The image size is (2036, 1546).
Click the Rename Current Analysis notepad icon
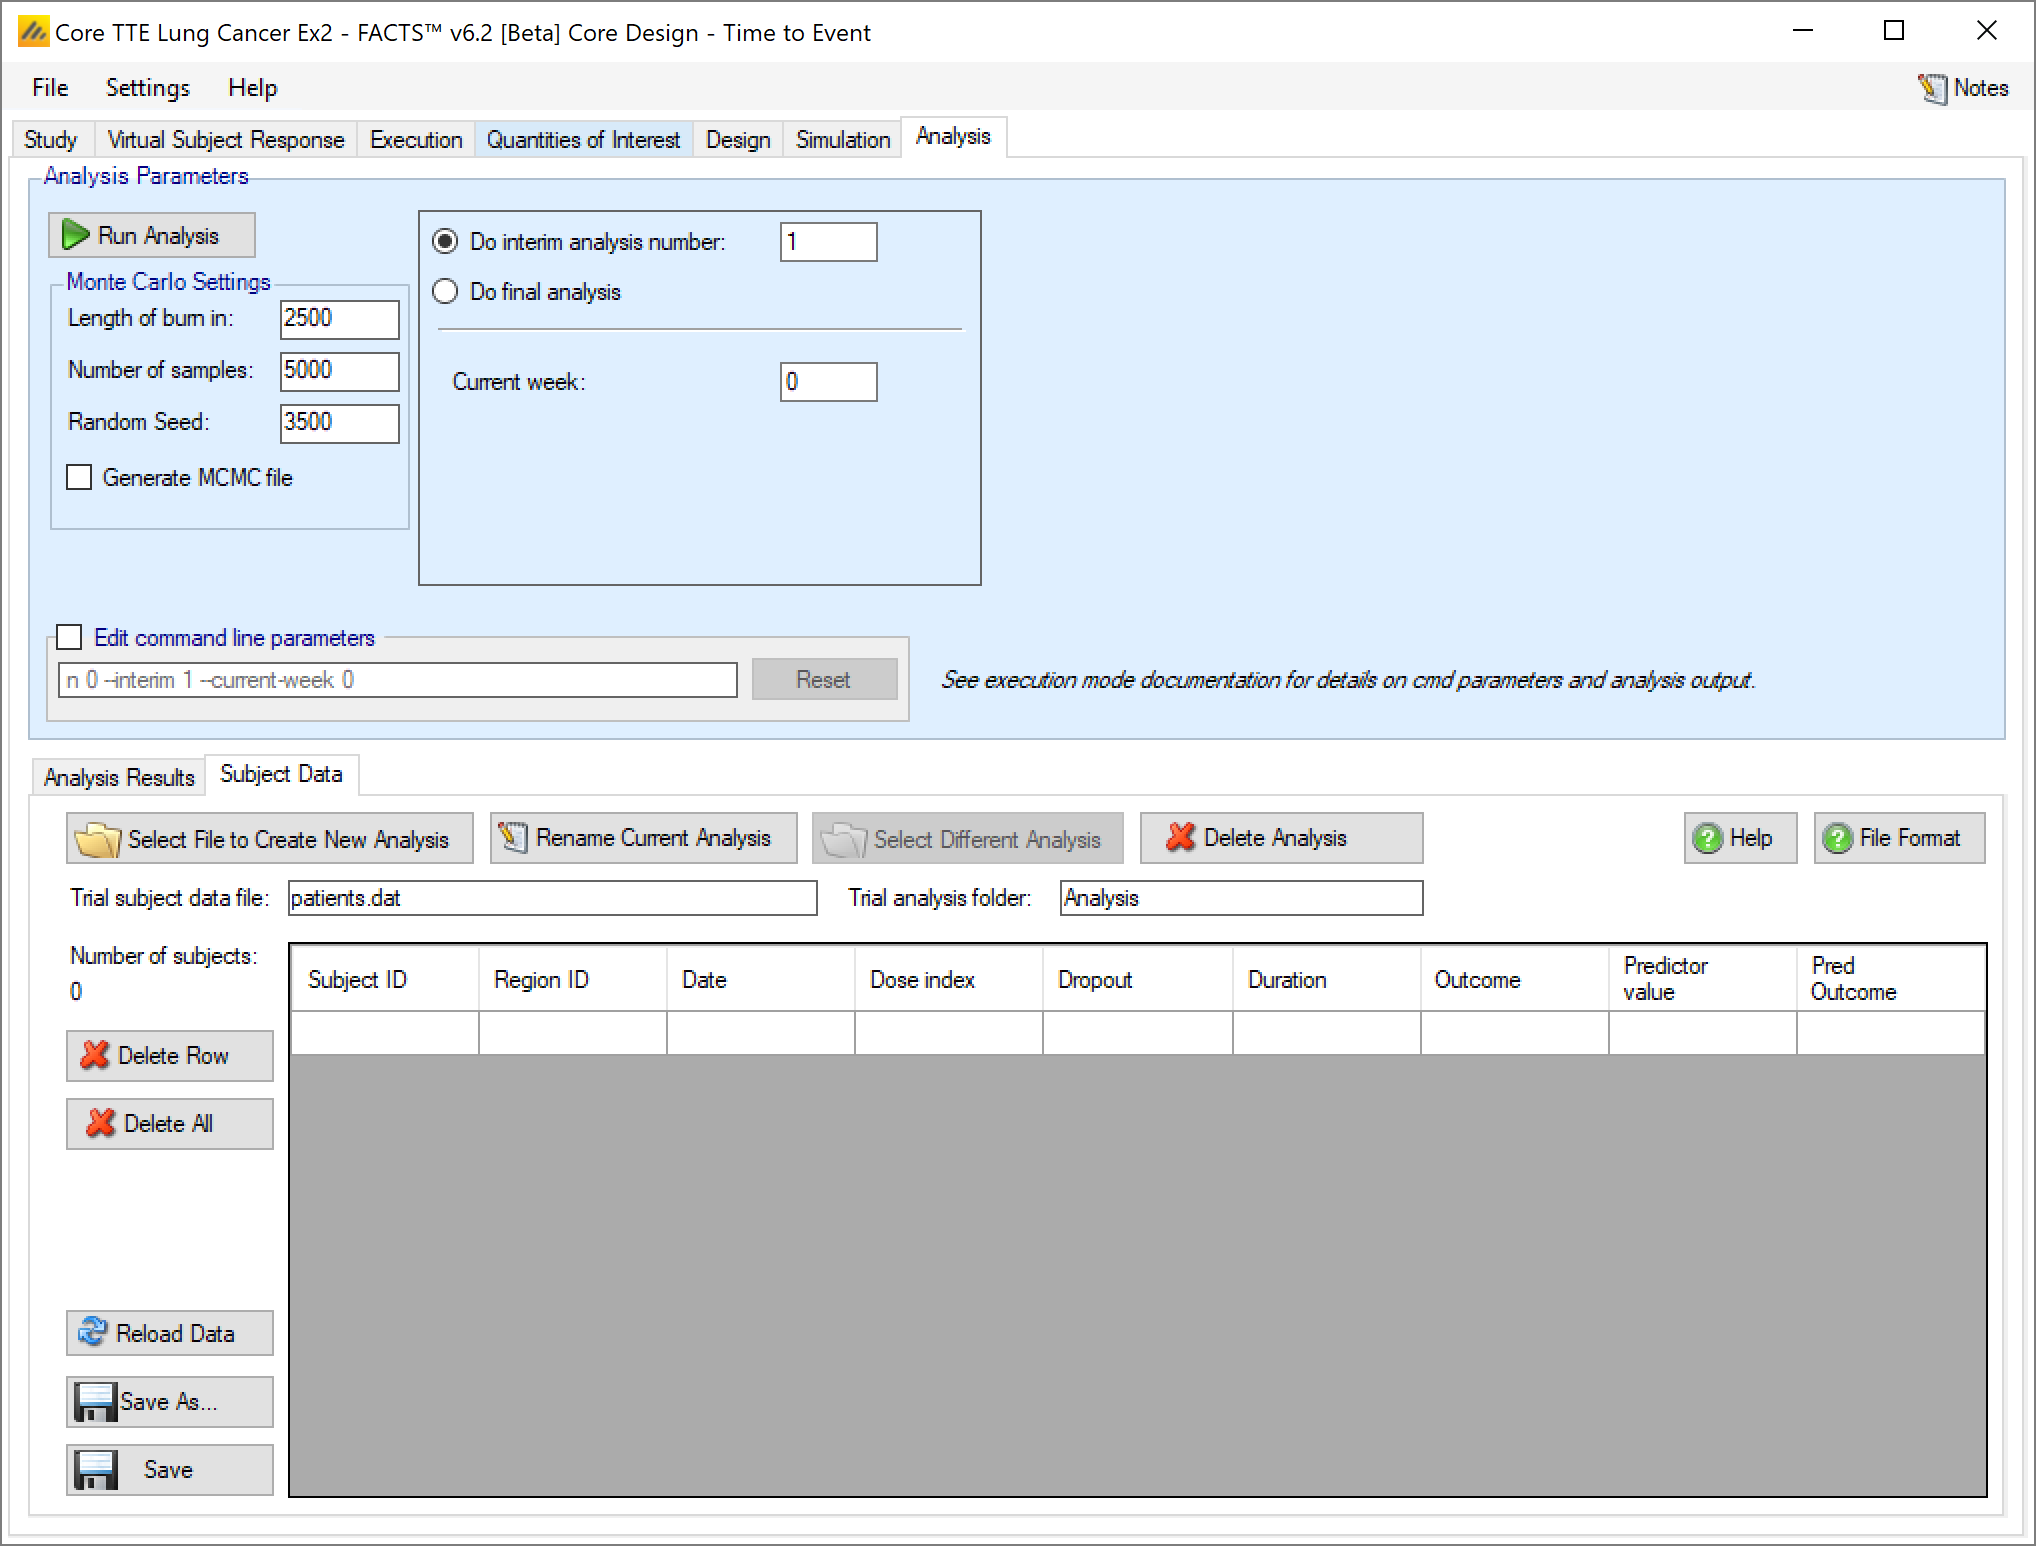[513, 837]
